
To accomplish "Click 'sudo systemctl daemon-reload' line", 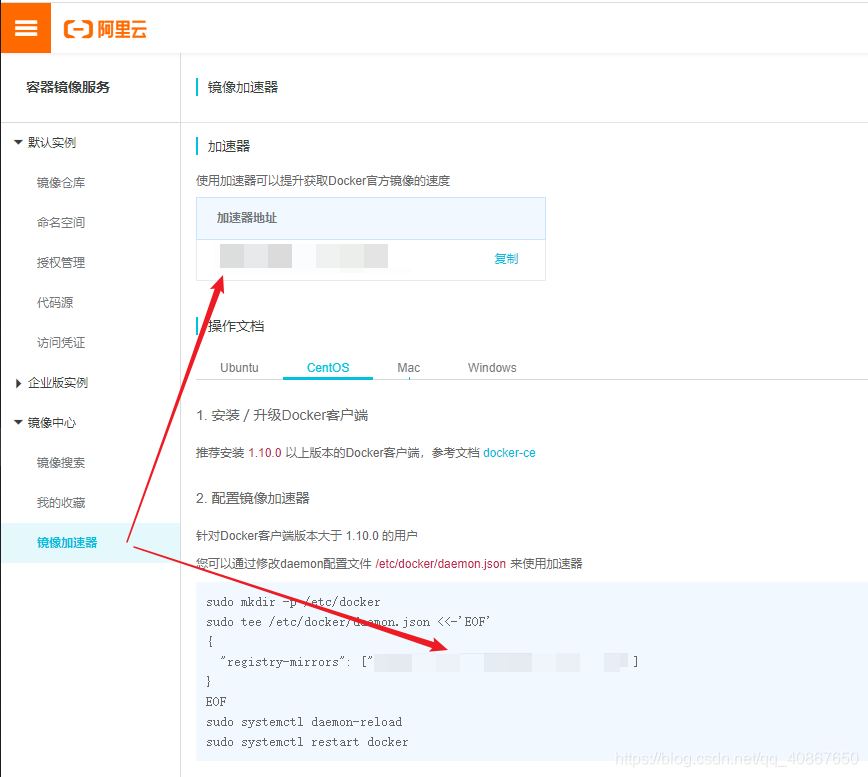I will 304,722.
